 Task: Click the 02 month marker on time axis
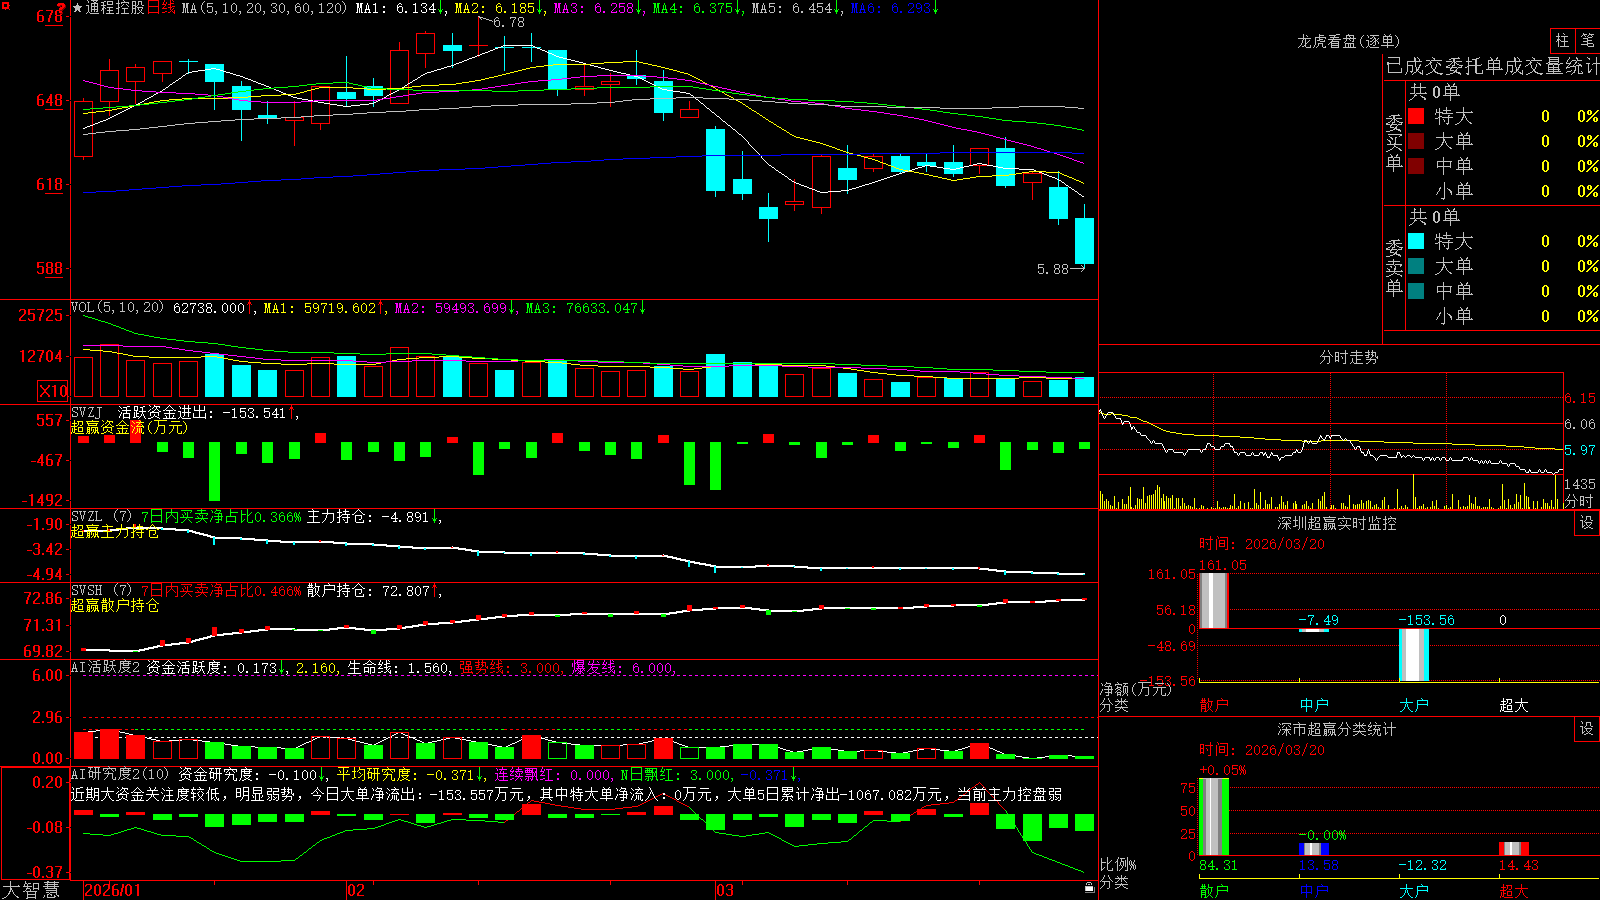click(x=355, y=890)
